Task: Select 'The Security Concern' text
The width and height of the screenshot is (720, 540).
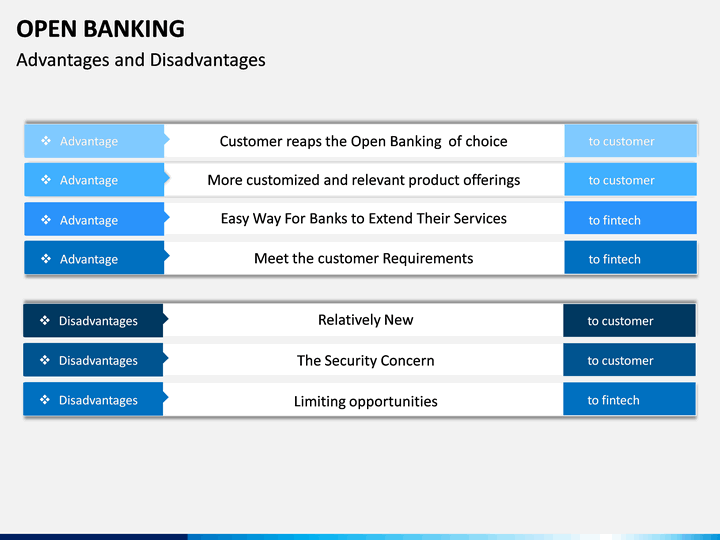Action: tap(366, 360)
